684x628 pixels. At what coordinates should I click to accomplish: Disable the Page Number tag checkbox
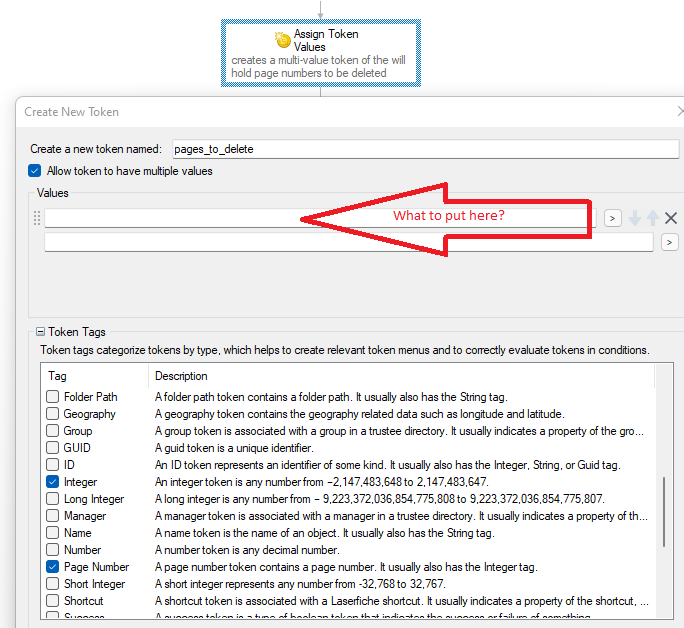[x=52, y=567]
